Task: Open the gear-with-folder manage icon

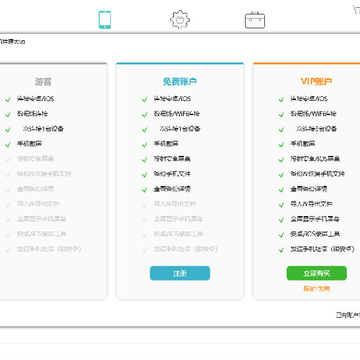Action: (x=180, y=20)
